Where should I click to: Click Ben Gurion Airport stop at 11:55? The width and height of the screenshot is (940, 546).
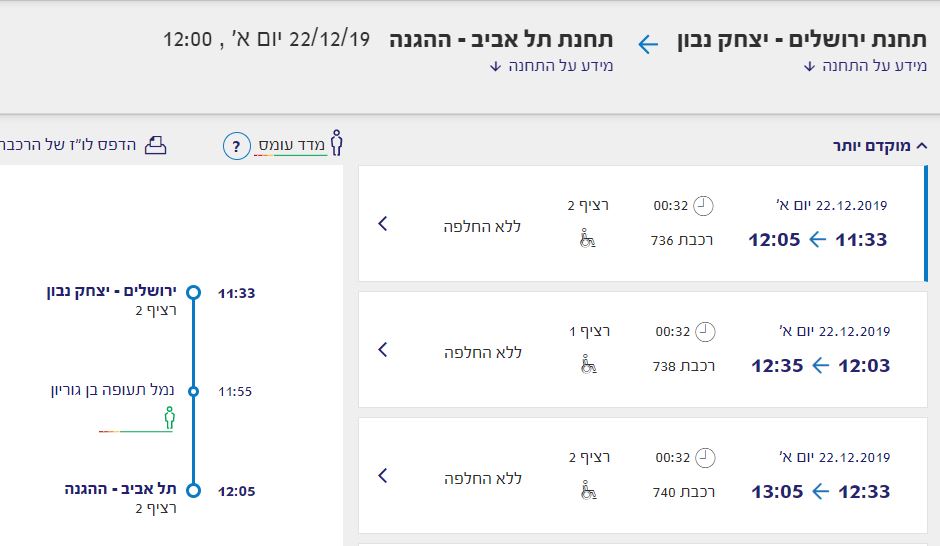194,391
